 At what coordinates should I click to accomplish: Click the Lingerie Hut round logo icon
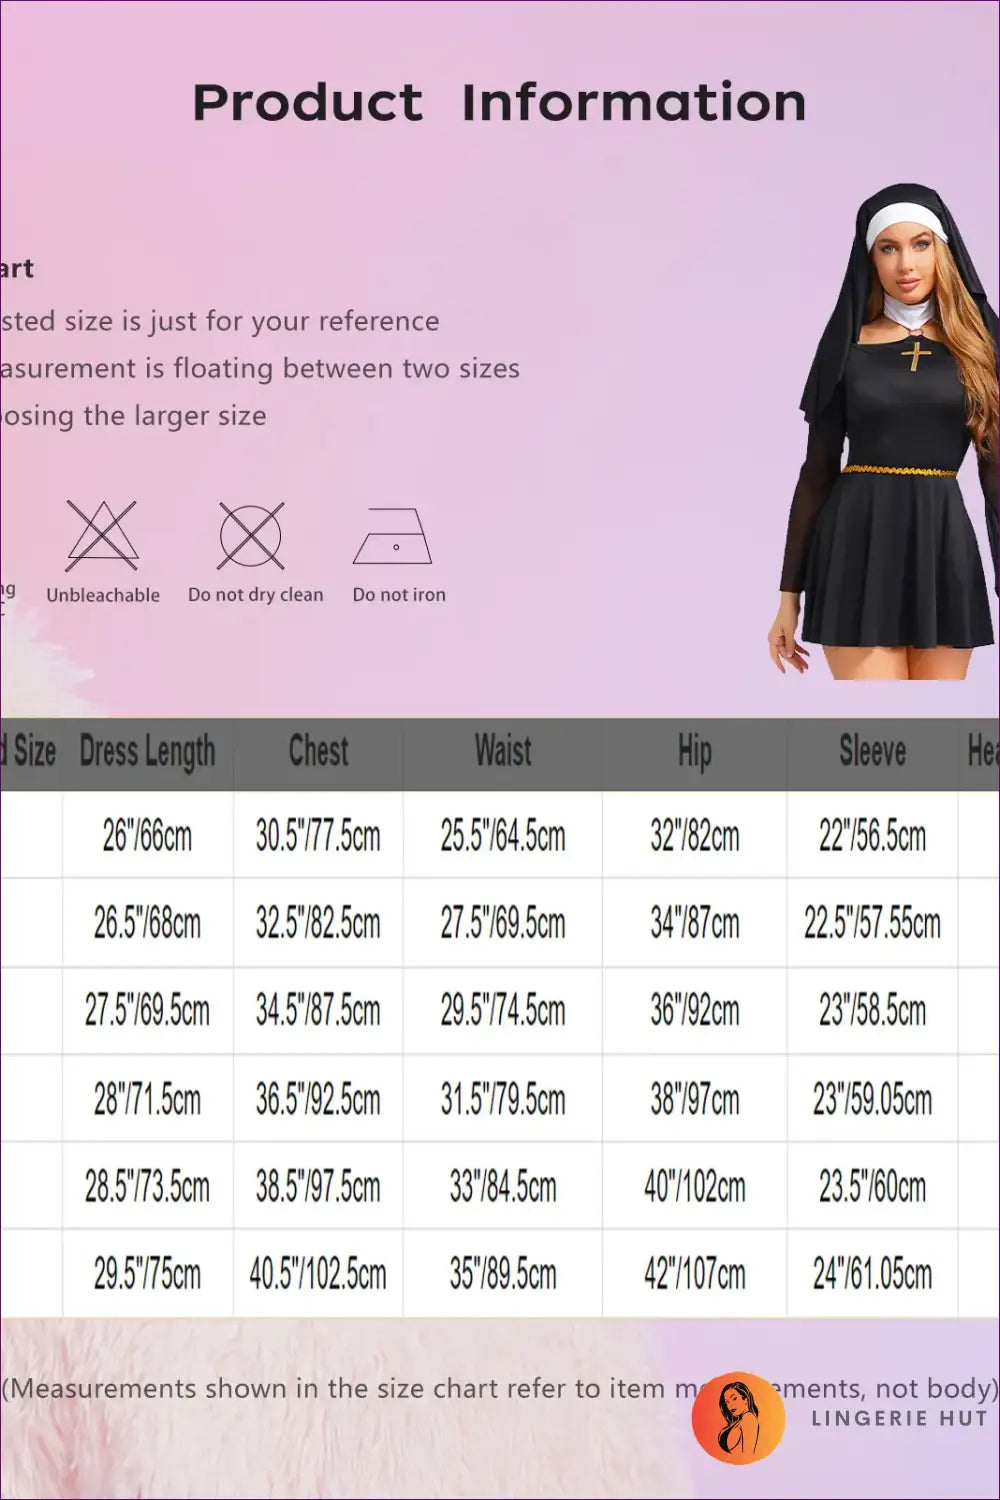(x=738, y=1417)
